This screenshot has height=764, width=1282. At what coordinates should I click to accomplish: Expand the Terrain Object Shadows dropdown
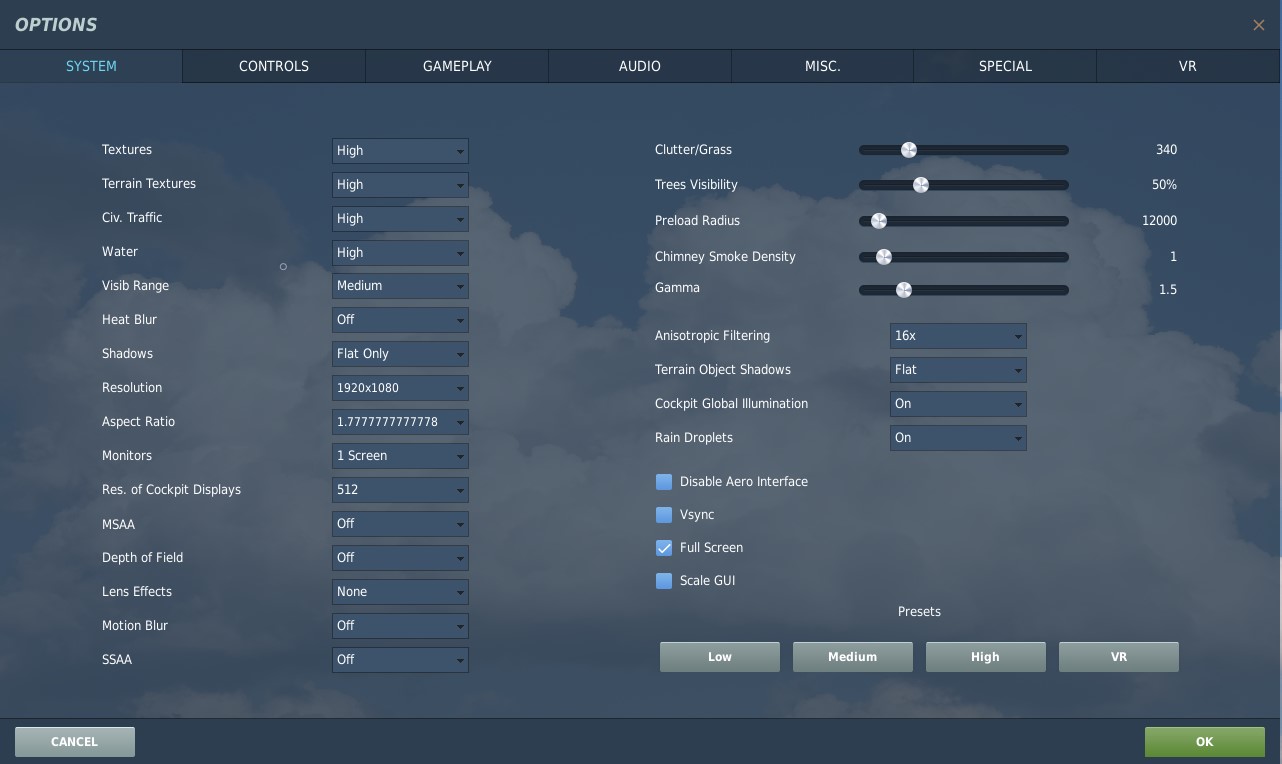click(x=958, y=370)
